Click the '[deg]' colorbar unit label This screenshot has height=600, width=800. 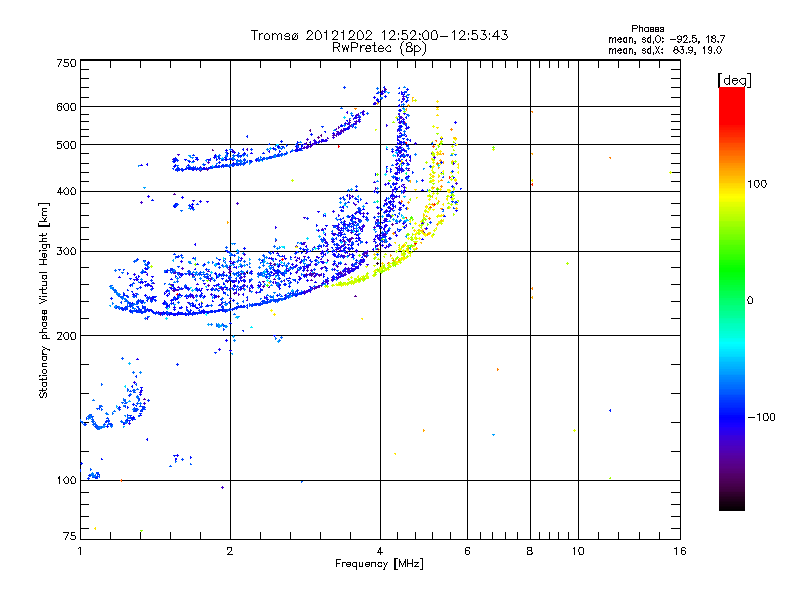[734, 80]
